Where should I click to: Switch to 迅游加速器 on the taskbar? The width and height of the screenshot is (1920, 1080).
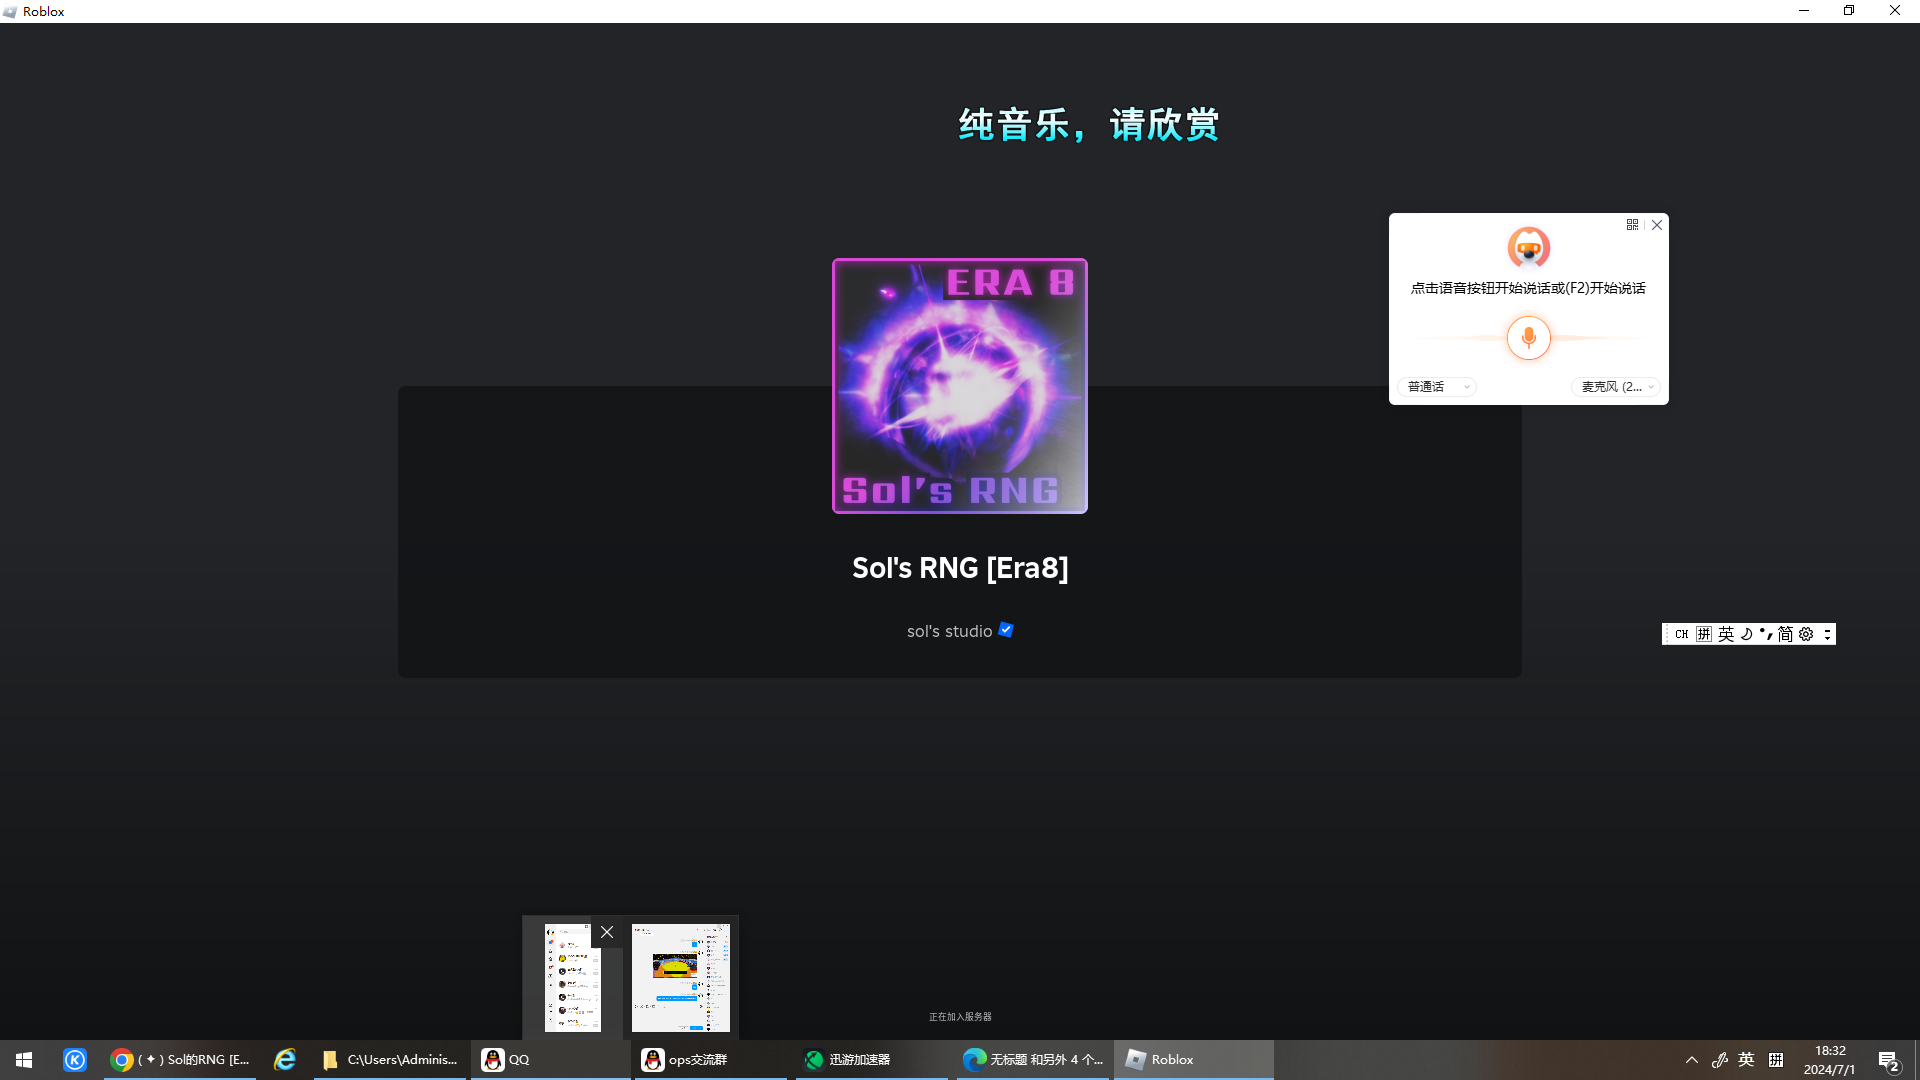(872, 1060)
